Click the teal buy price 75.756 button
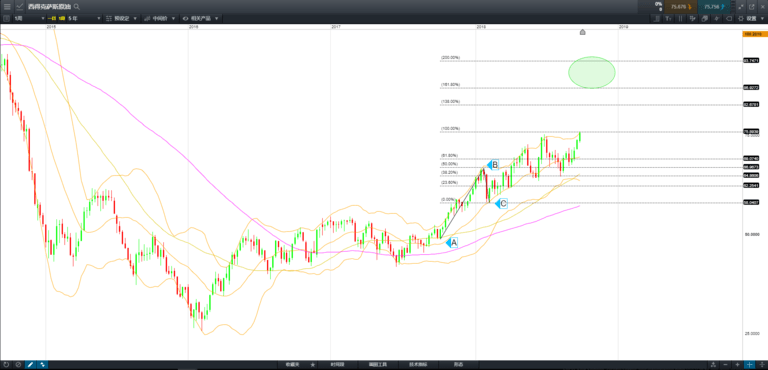768x370 pixels. 714,7
